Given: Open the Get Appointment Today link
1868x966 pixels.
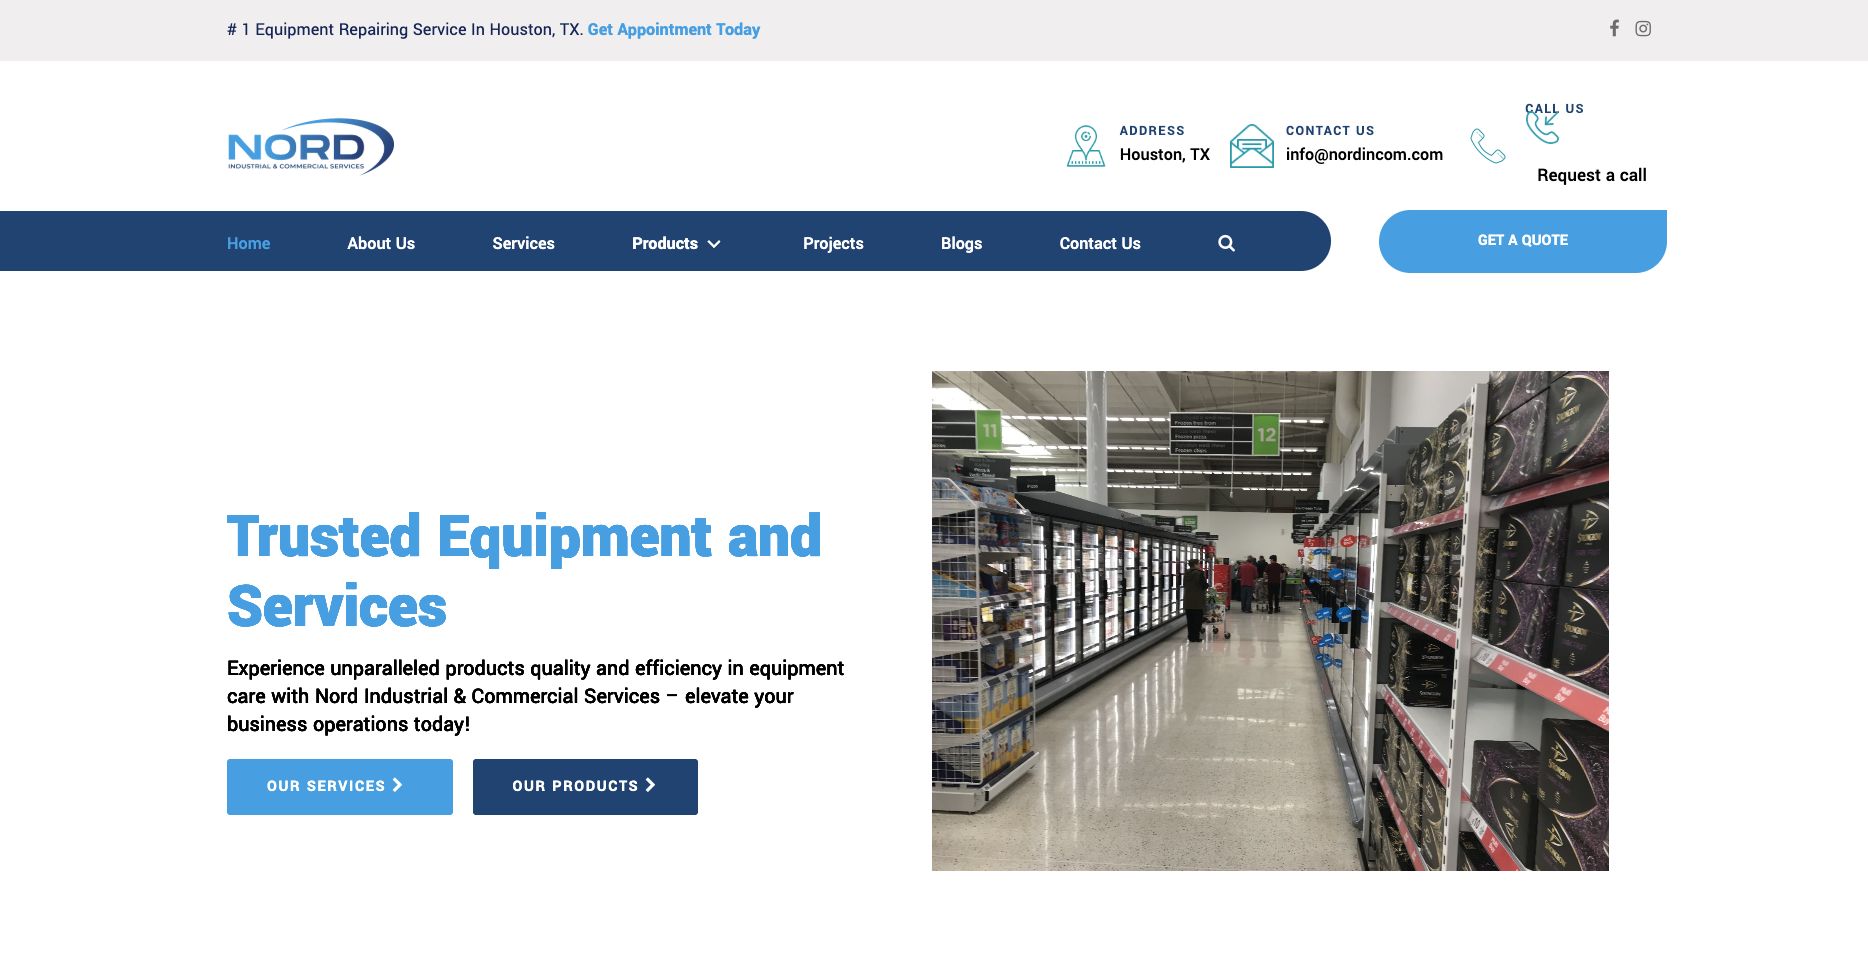Looking at the screenshot, I should [x=673, y=29].
